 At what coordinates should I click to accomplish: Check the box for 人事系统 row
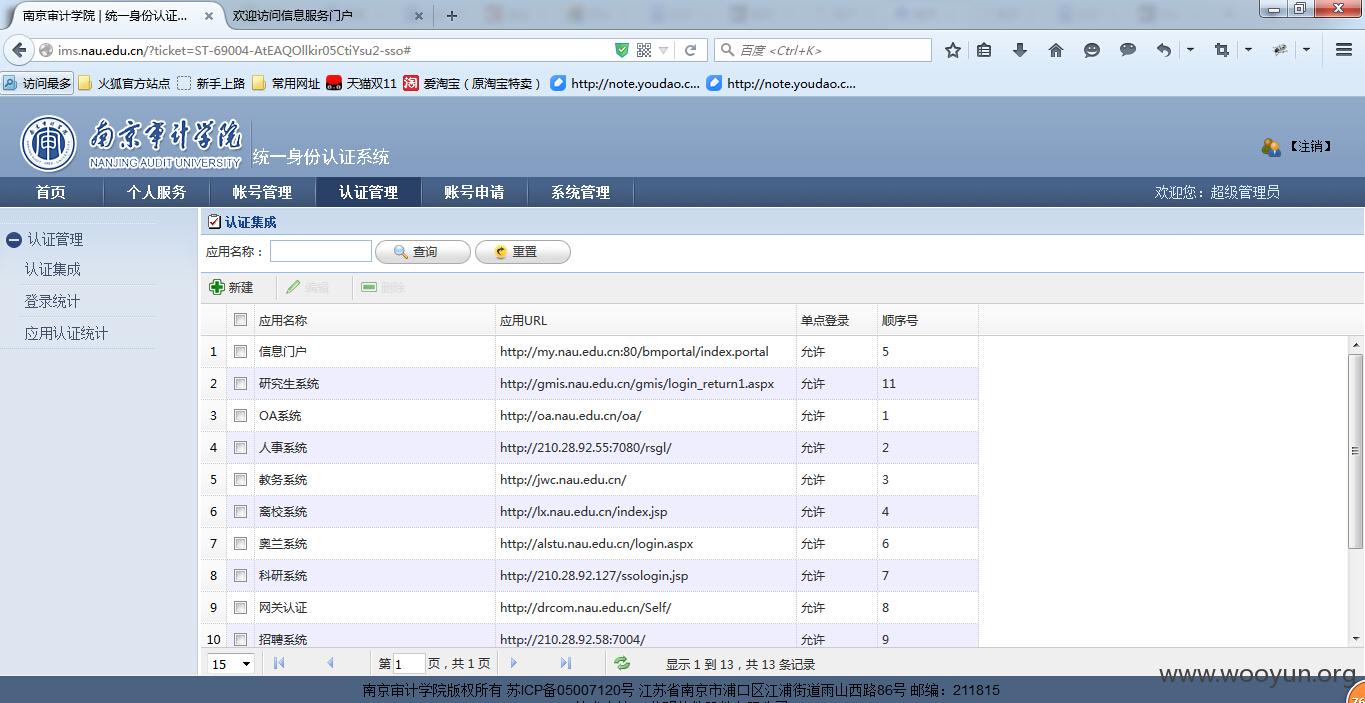coord(240,448)
